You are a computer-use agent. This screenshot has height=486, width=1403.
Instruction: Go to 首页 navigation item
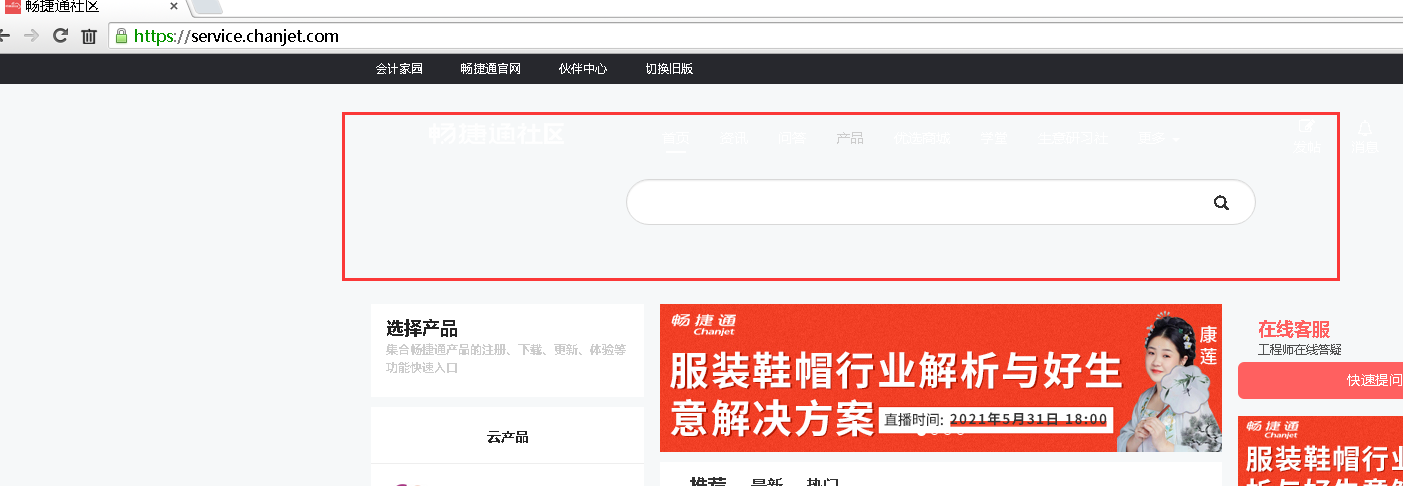(676, 139)
